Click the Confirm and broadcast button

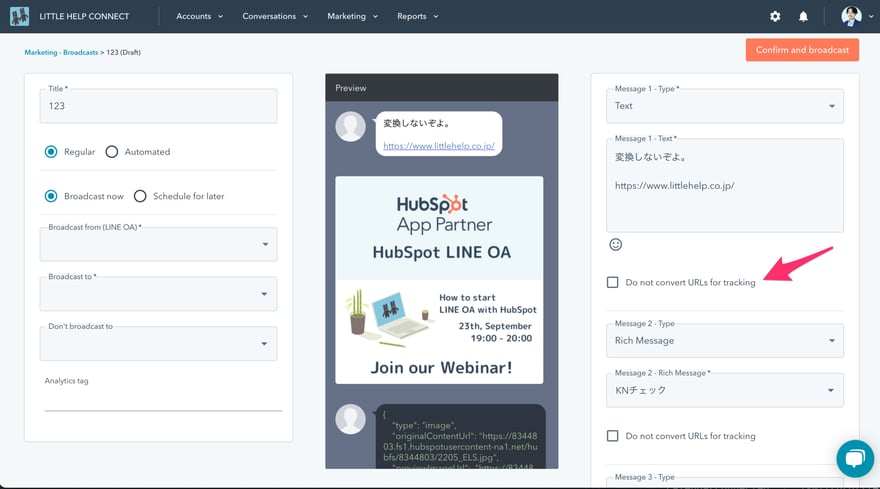click(801, 50)
